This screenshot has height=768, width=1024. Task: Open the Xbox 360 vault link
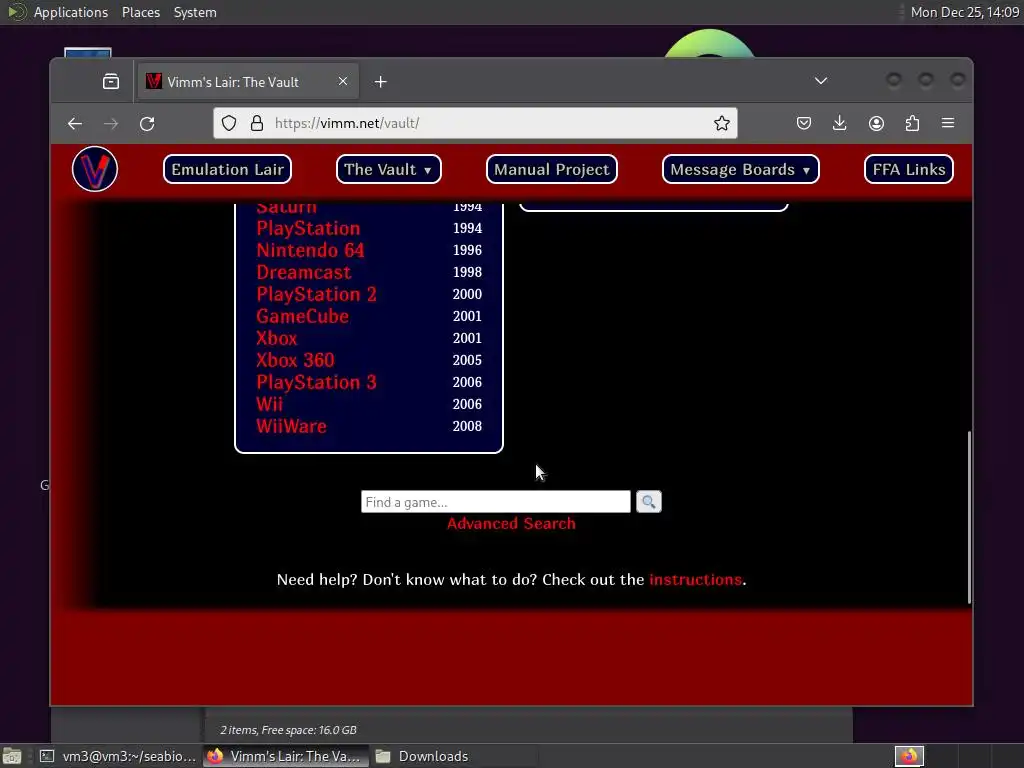click(295, 360)
